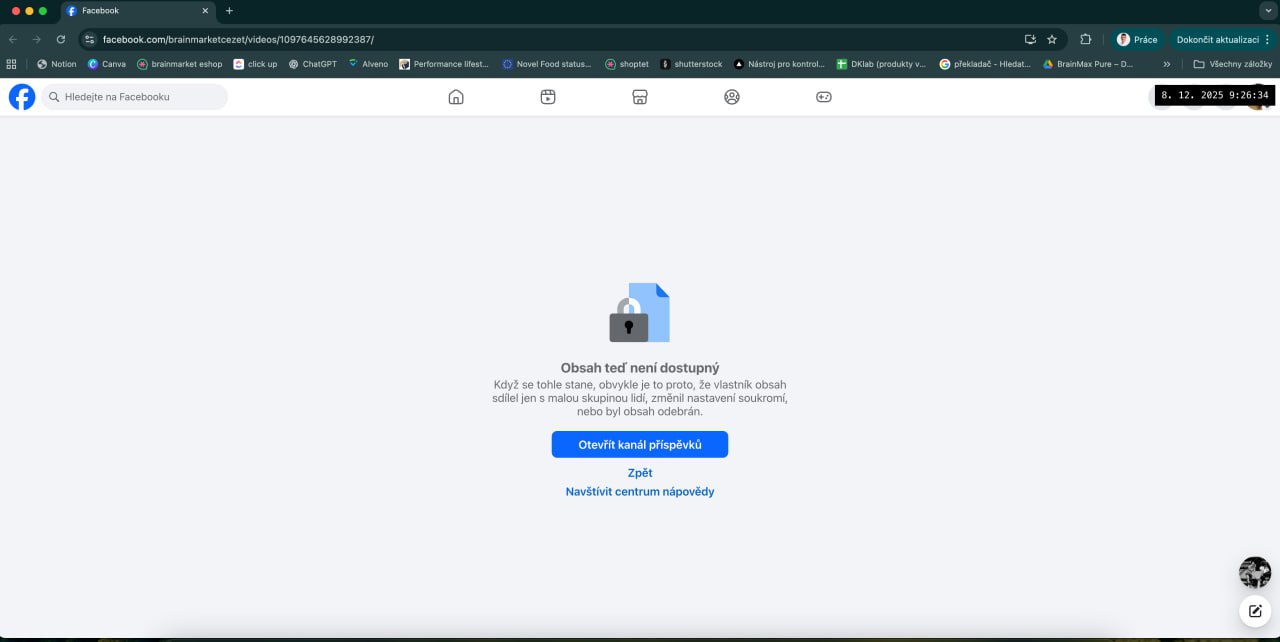The height and width of the screenshot is (642, 1280).
Task: Expand the hidden bookmarks overflow chevron
Action: (1166, 64)
